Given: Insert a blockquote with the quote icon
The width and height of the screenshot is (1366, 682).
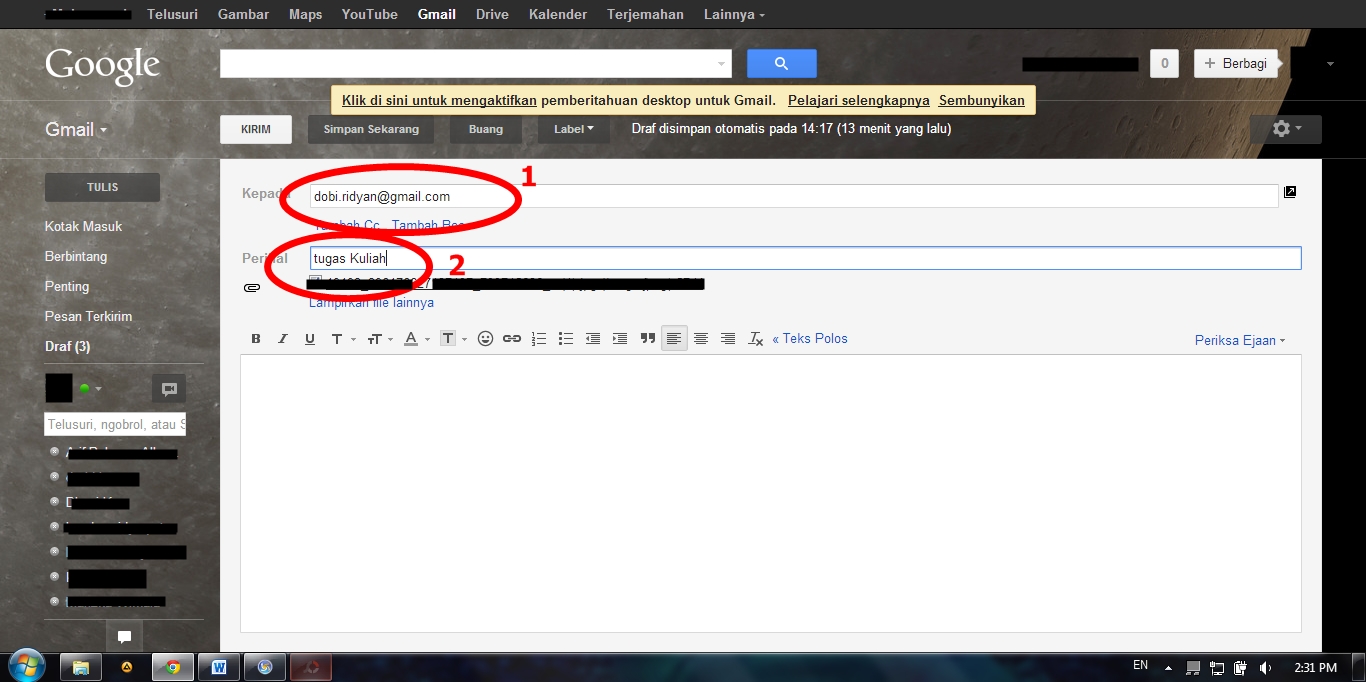Looking at the screenshot, I should 647,338.
